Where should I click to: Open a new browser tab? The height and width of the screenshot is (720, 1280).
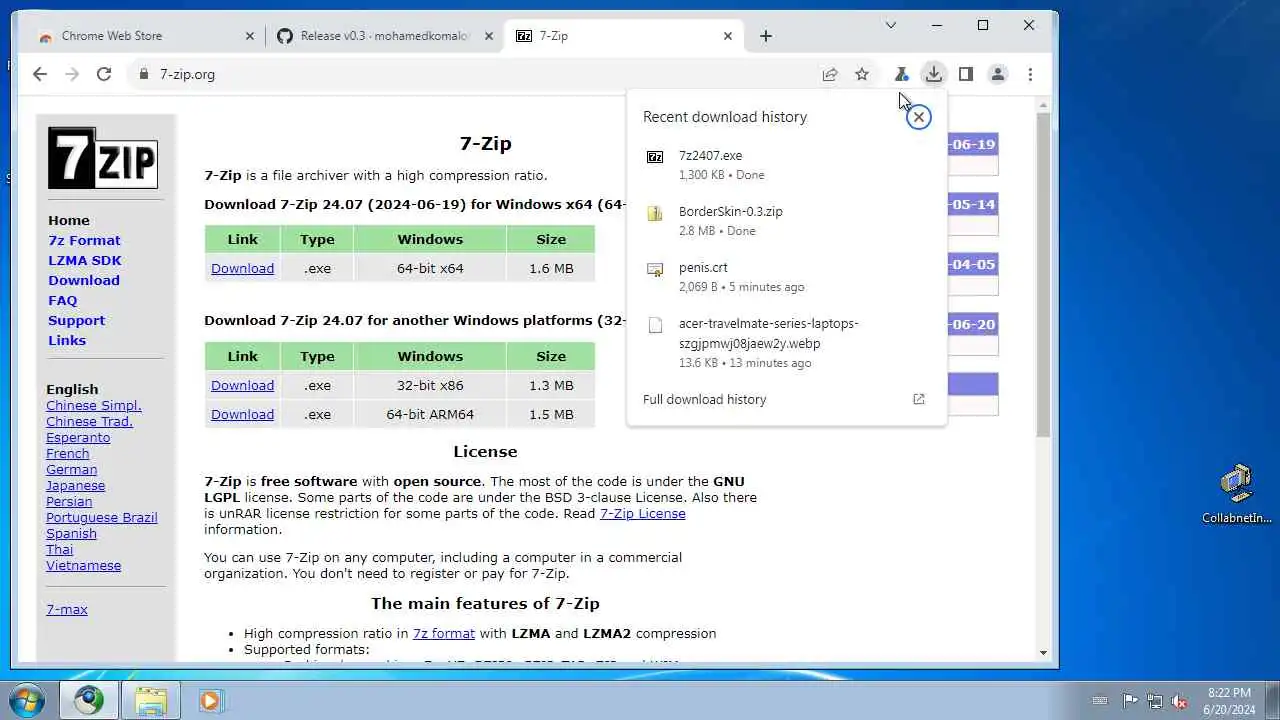pos(766,36)
